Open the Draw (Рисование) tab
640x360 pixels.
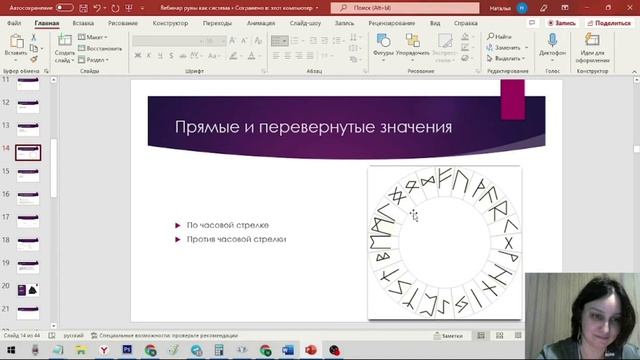pos(123,23)
